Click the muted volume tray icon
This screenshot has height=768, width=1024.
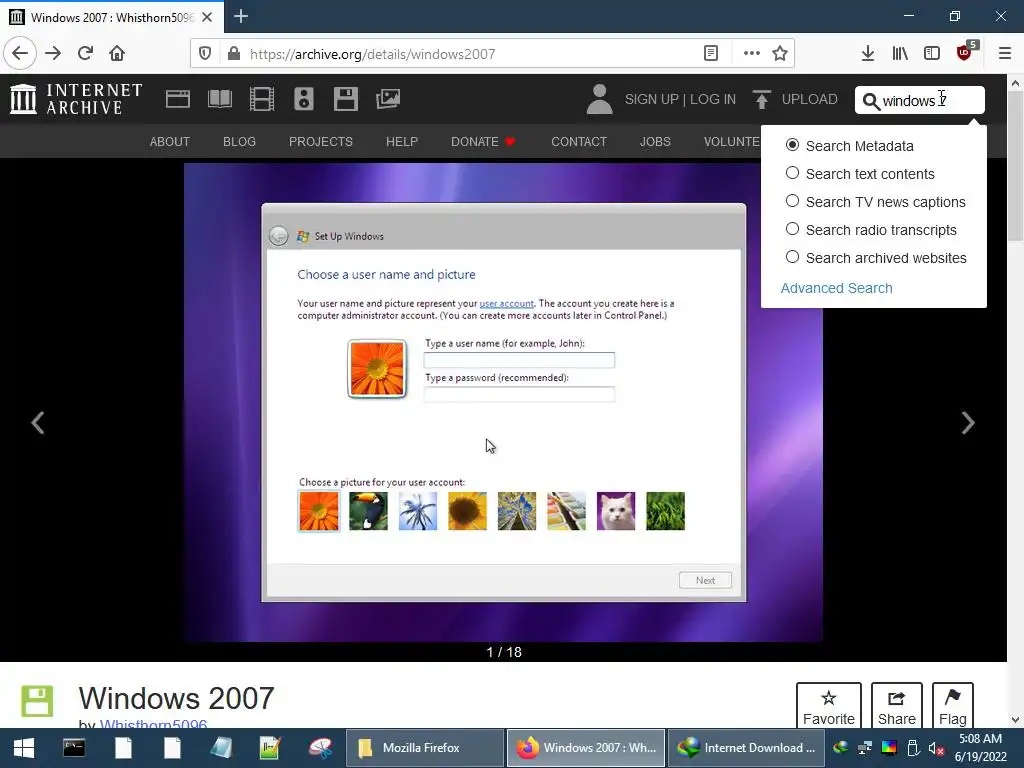[x=936, y=748]
